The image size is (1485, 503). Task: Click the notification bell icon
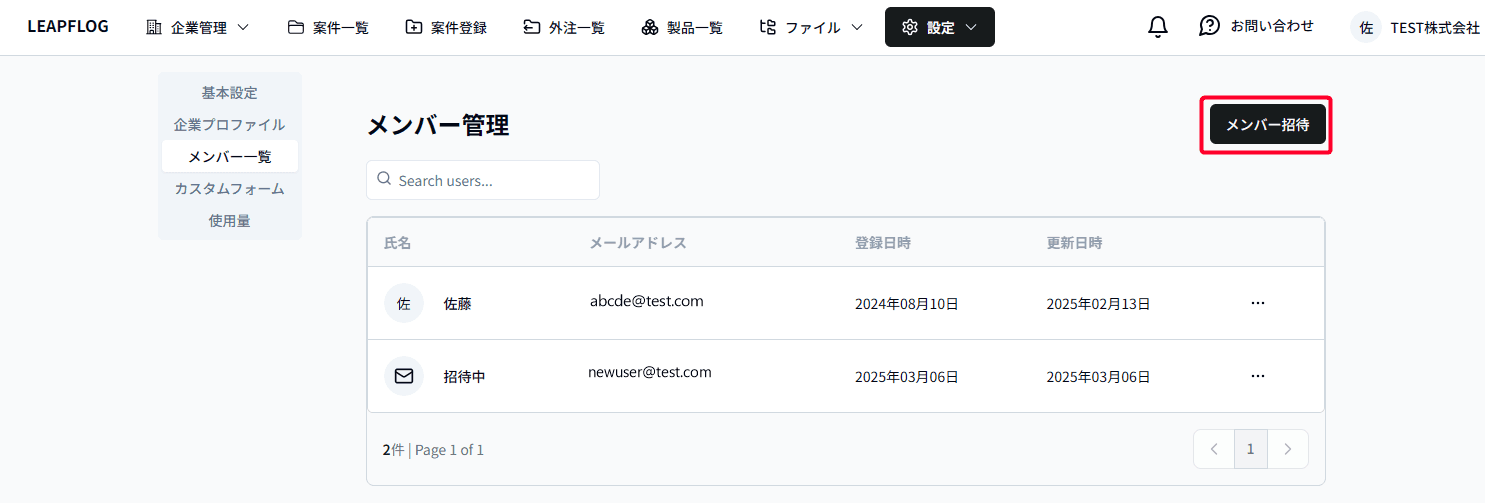[1158, 27]
